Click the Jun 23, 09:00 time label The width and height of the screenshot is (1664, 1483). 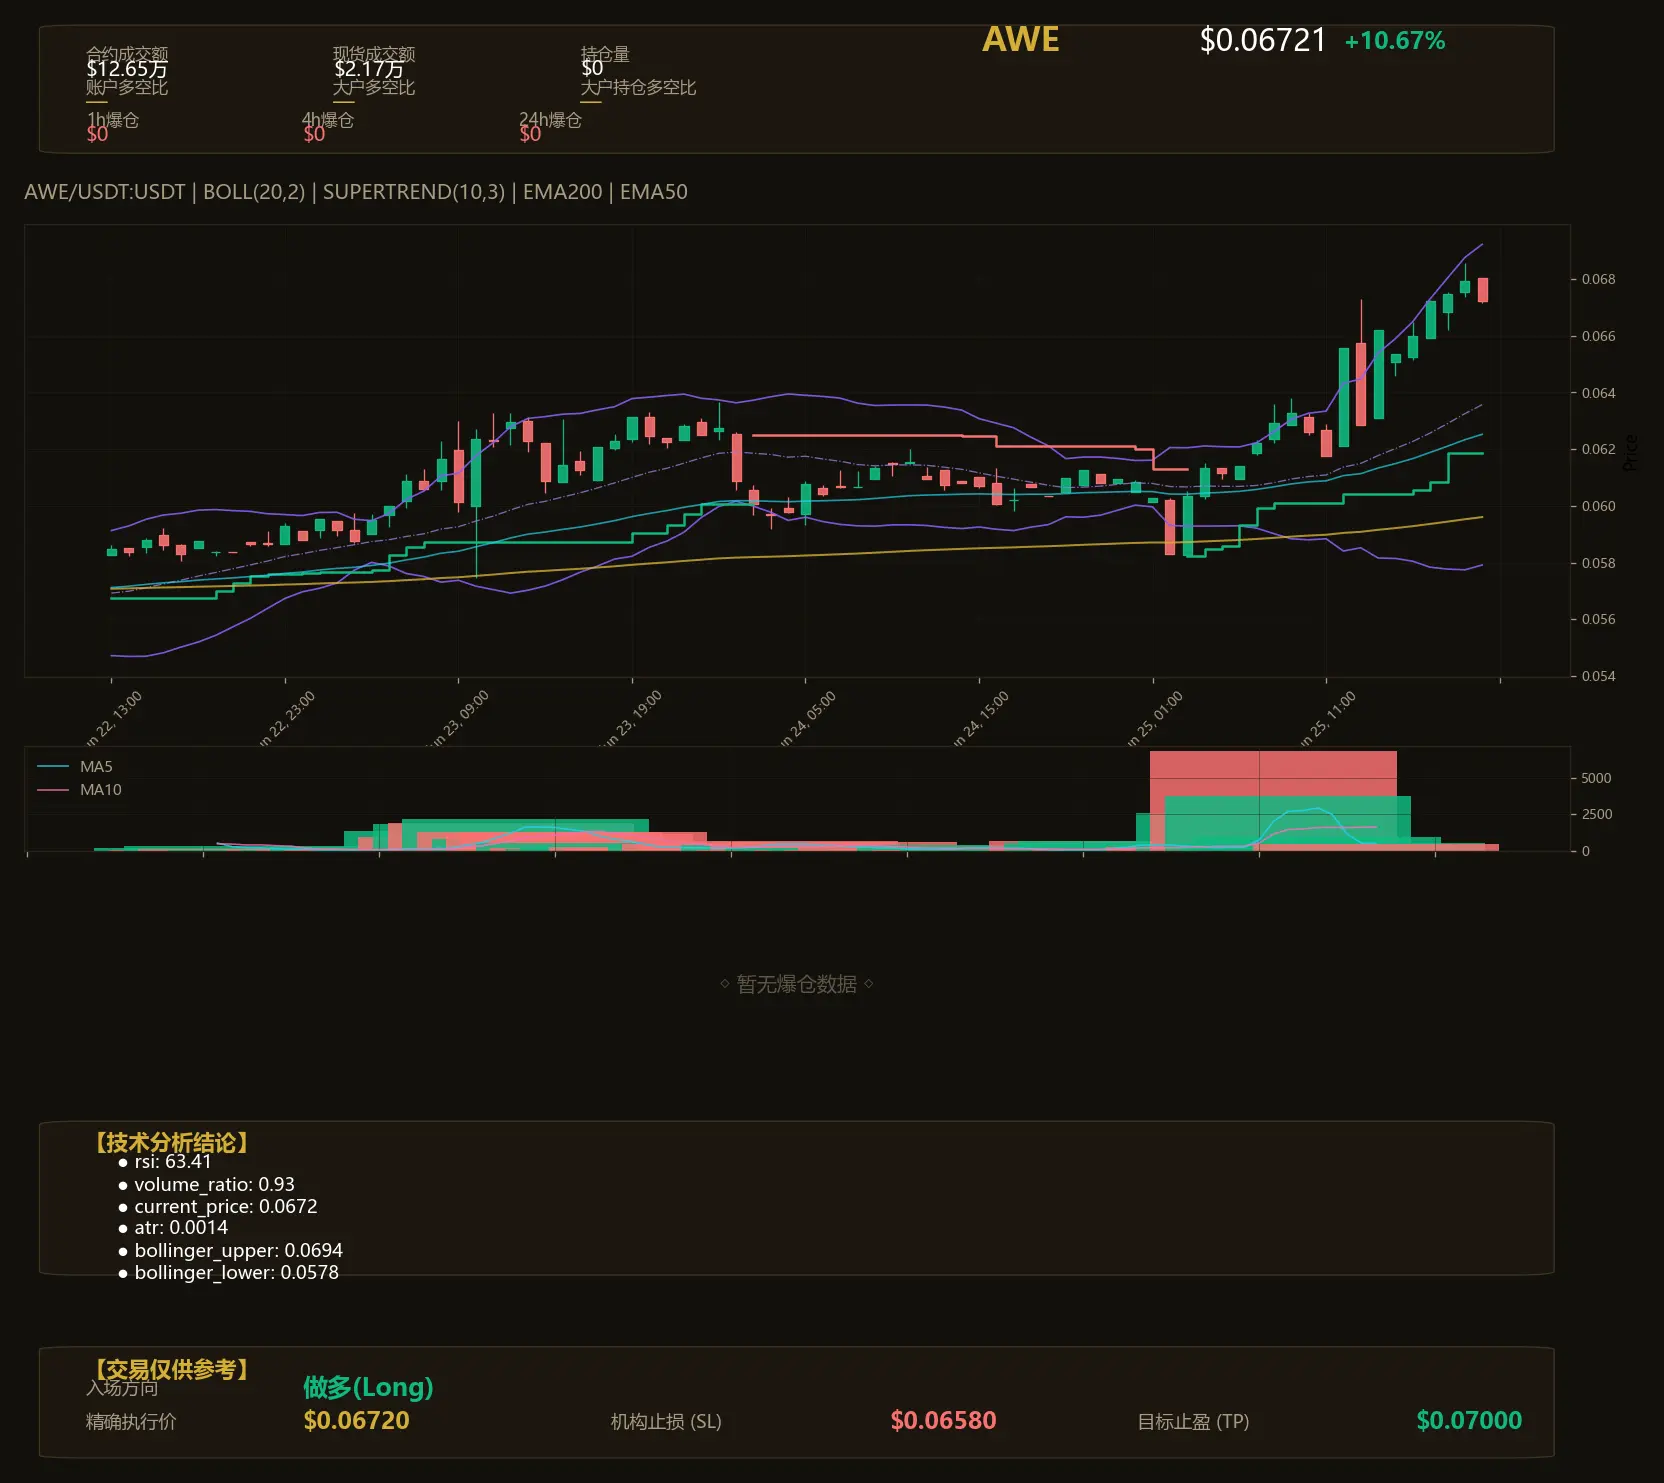[460, 719]
